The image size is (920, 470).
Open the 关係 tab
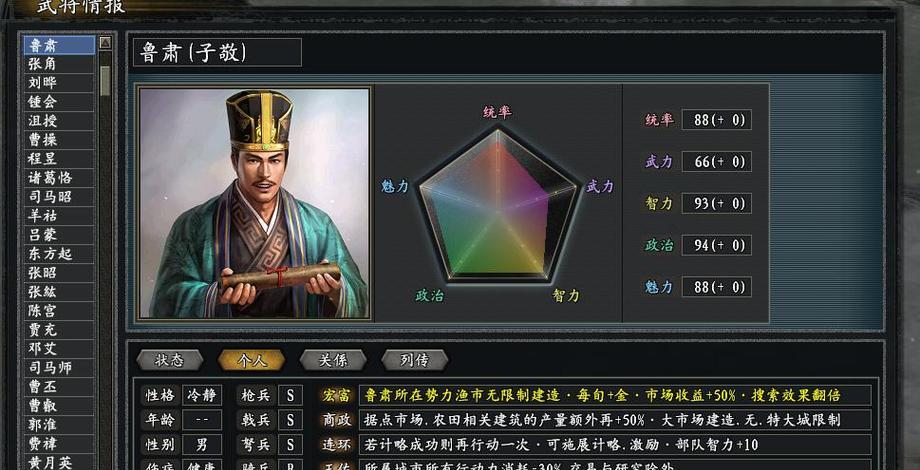pyautogui.click(x=333, y=360)
